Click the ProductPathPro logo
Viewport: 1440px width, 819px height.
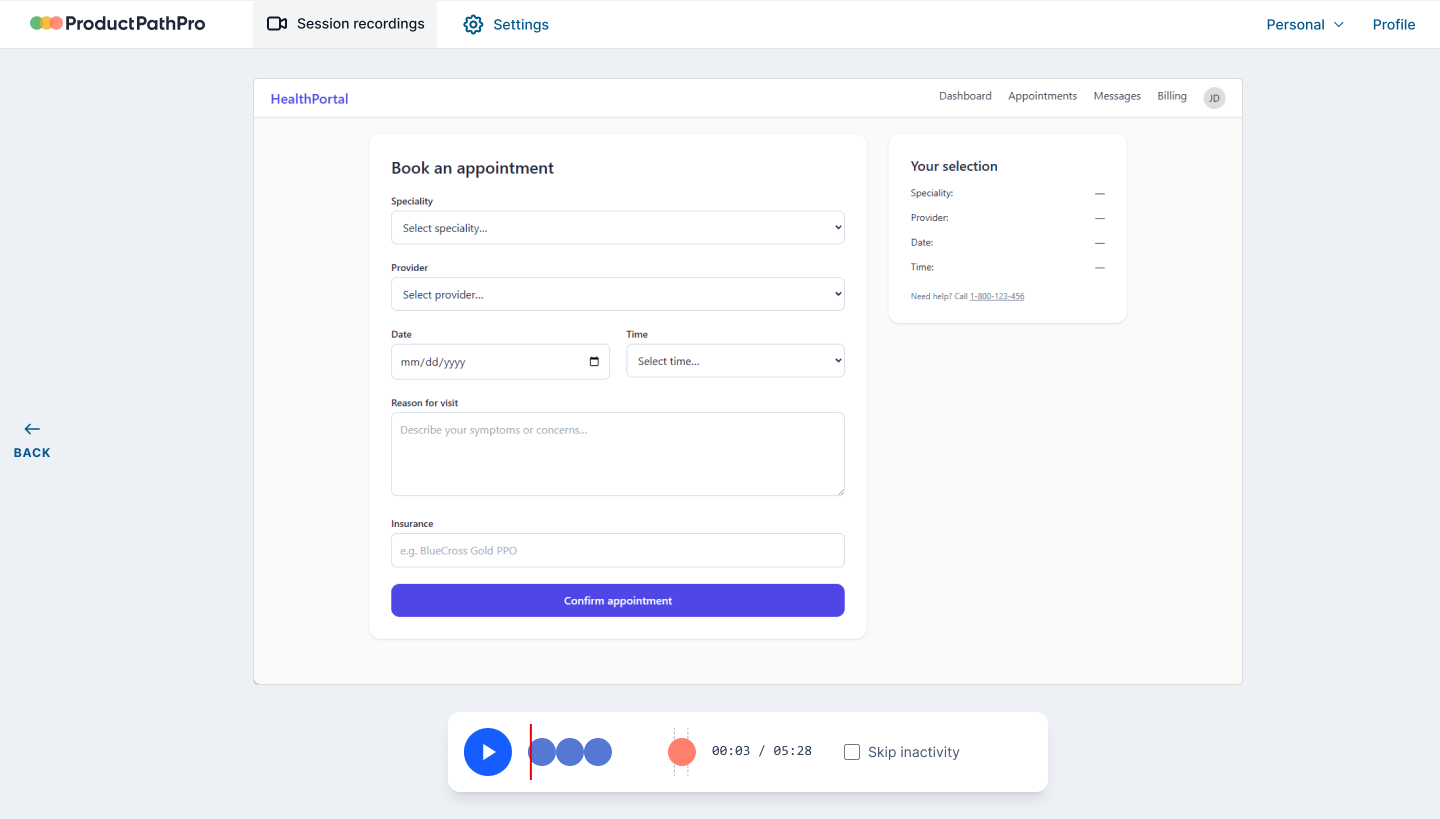pyautogui.click(x=118, y=23)
